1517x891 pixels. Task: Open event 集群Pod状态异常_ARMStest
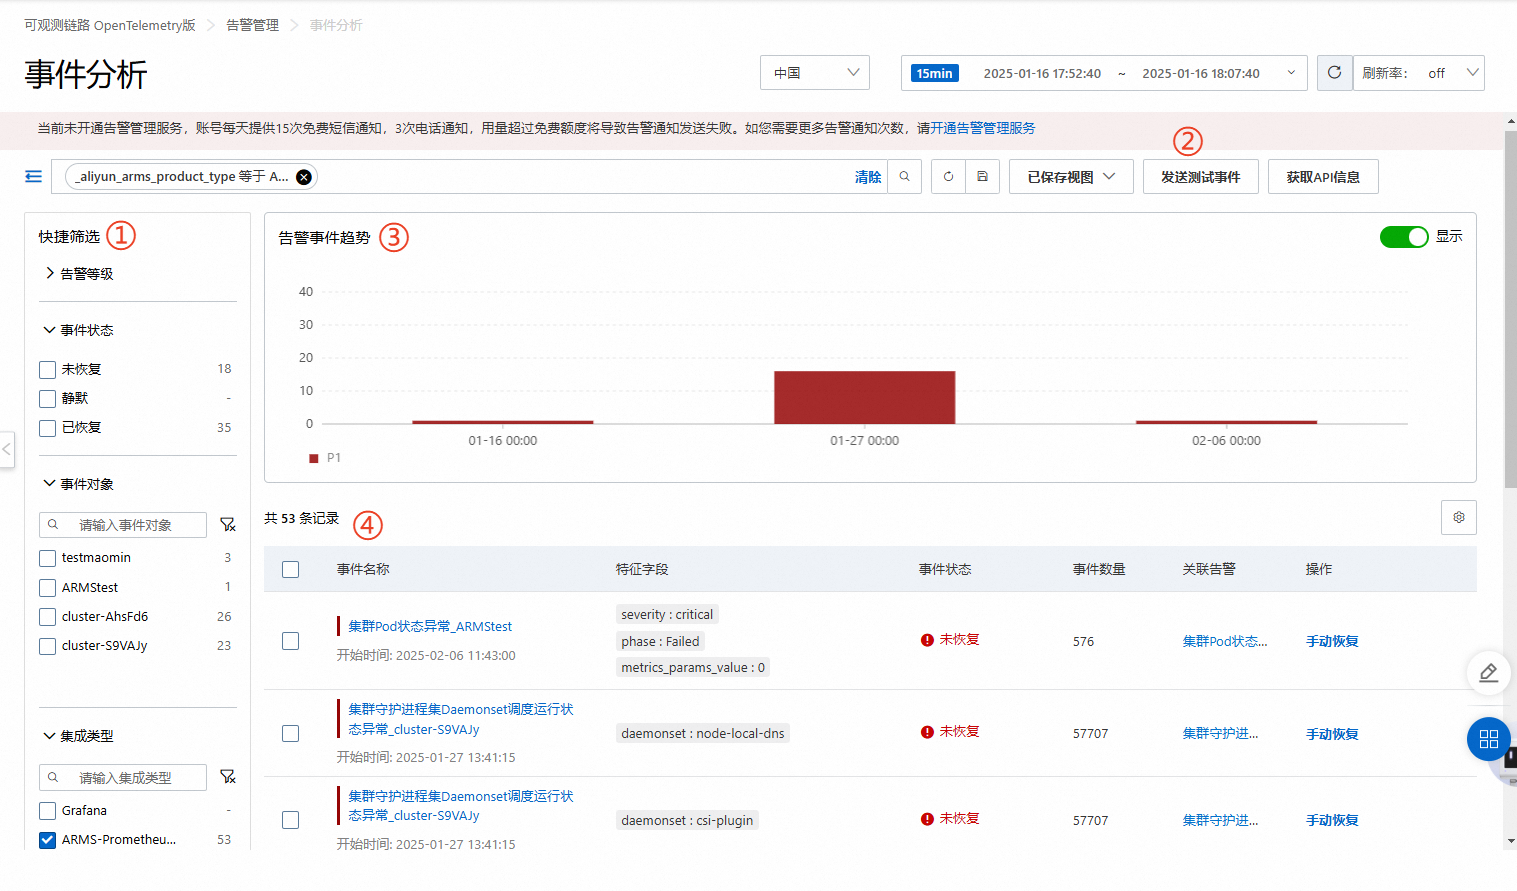[430, 626]
